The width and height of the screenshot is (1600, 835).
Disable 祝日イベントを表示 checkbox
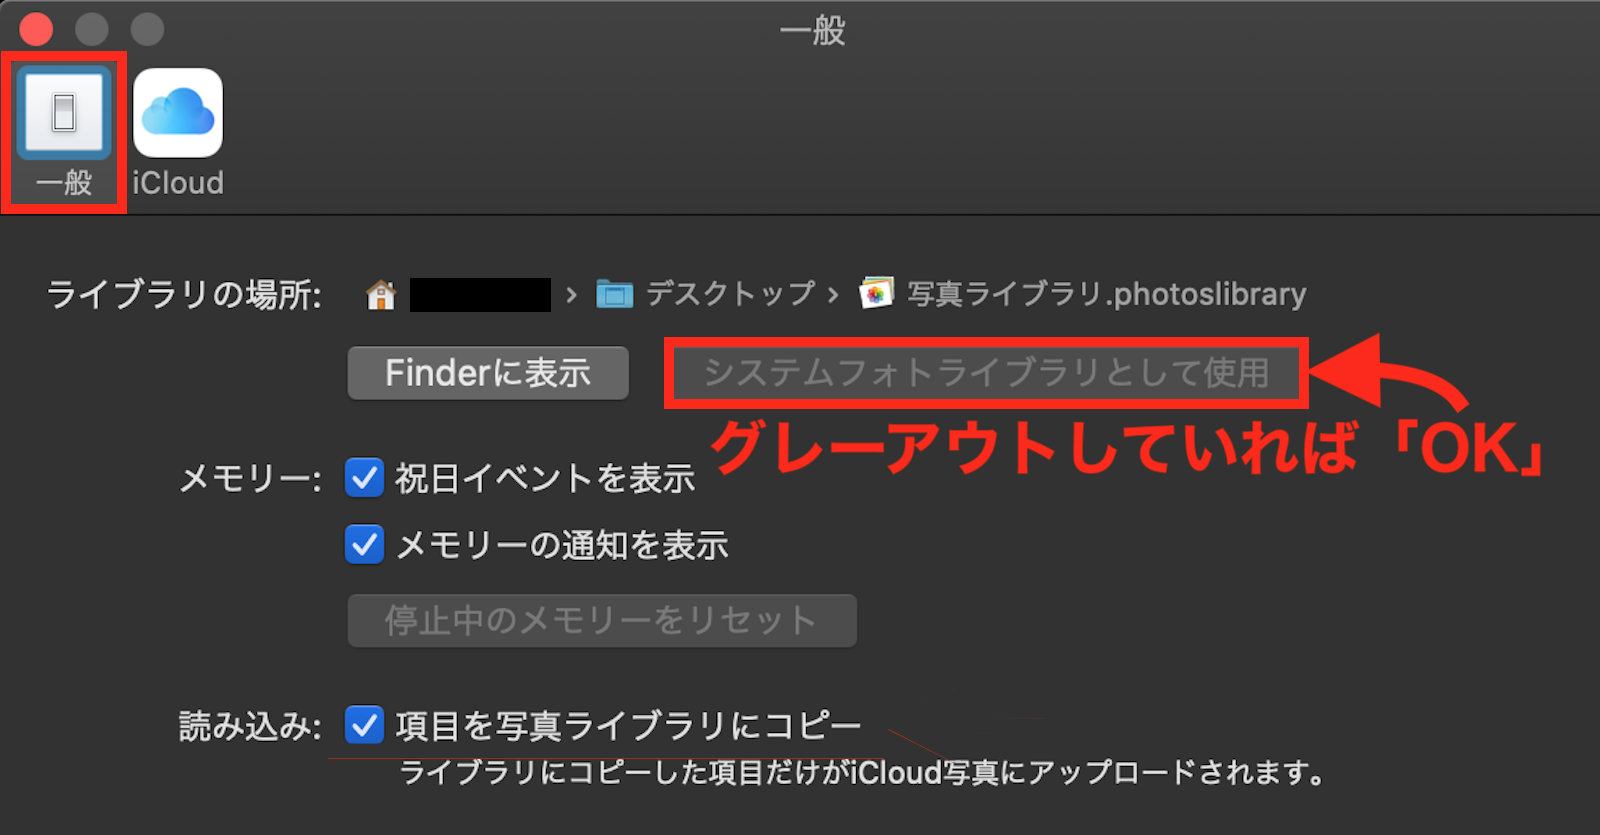point(364,478)
